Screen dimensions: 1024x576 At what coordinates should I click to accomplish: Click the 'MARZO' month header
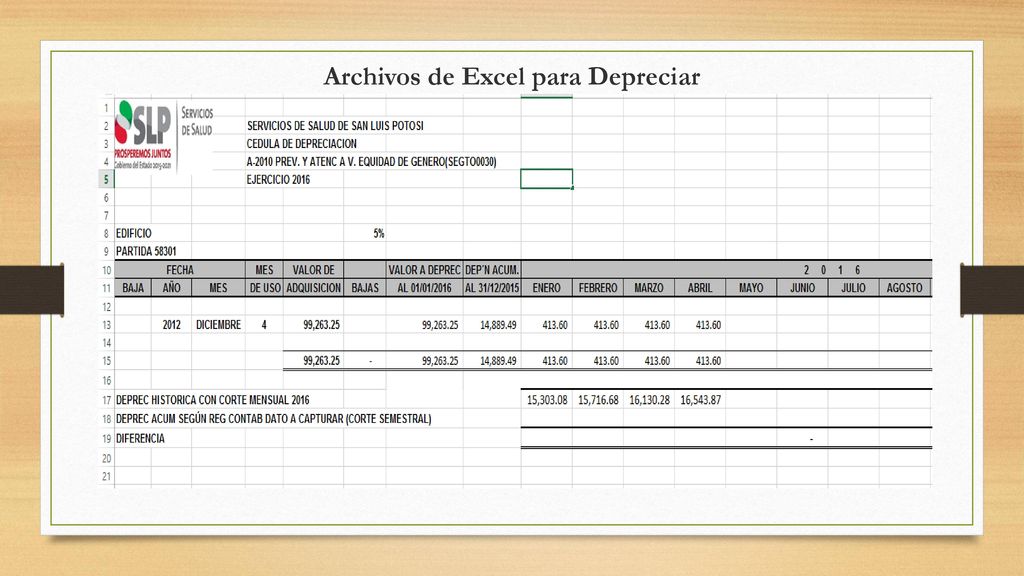tap(648, 287)
